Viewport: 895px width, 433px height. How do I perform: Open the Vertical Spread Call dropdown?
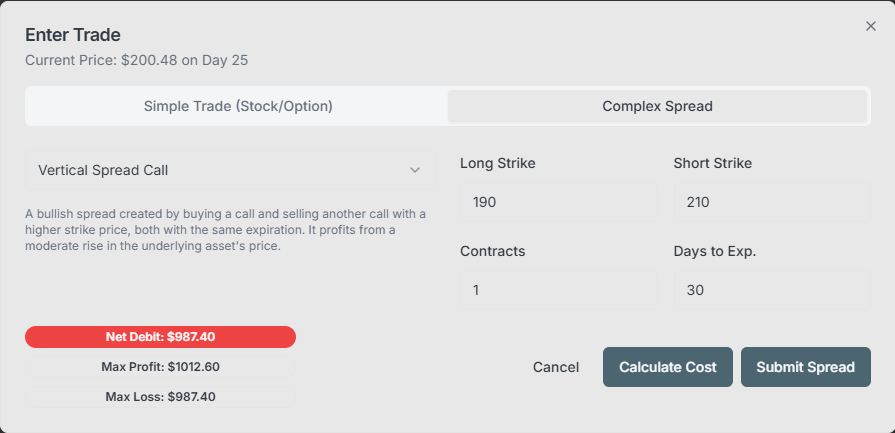pyautogui.click(x=230, y=170)
